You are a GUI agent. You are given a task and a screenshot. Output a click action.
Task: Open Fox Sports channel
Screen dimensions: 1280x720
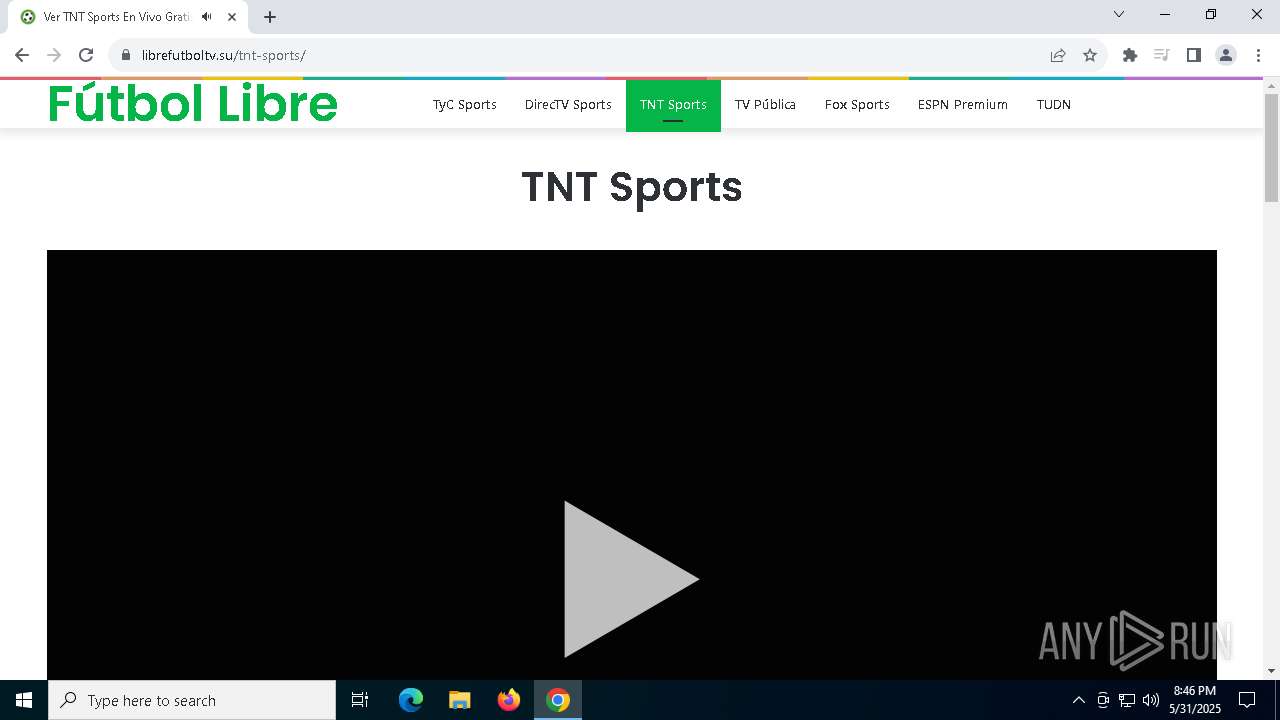pos(857,105)
